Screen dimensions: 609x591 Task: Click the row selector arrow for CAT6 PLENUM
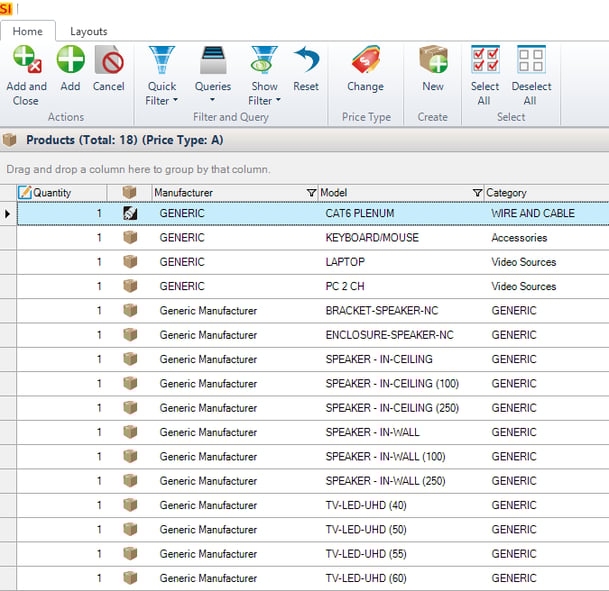click(8, 213)
